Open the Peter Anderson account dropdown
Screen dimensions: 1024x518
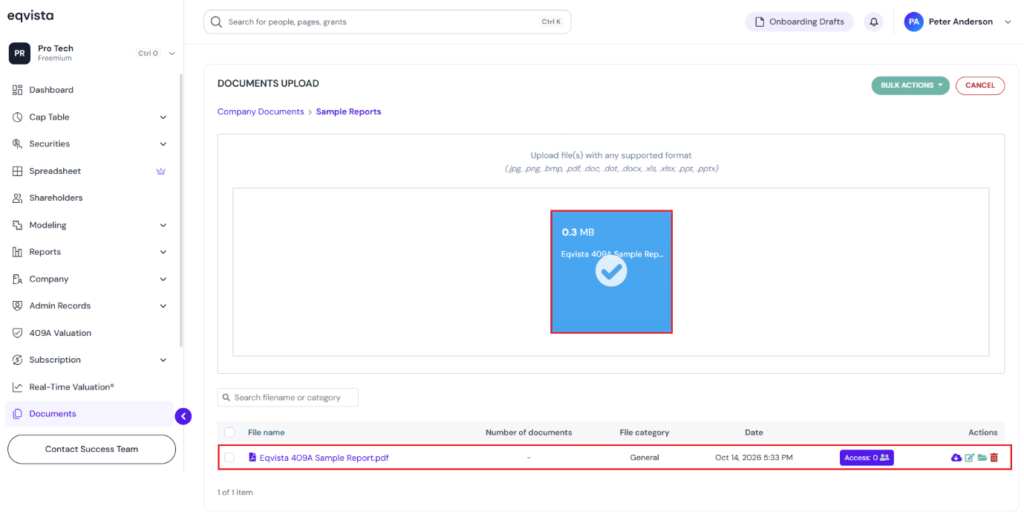pos(1006,22)
